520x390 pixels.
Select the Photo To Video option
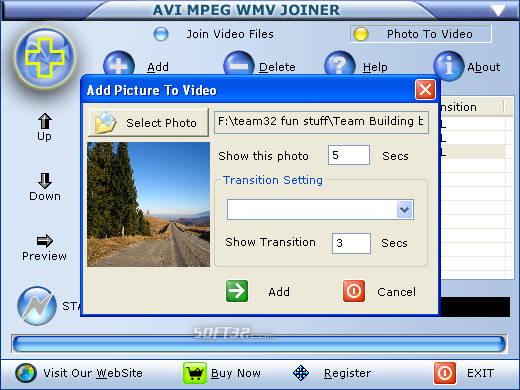pyautogui.click(x=421, y=34)
